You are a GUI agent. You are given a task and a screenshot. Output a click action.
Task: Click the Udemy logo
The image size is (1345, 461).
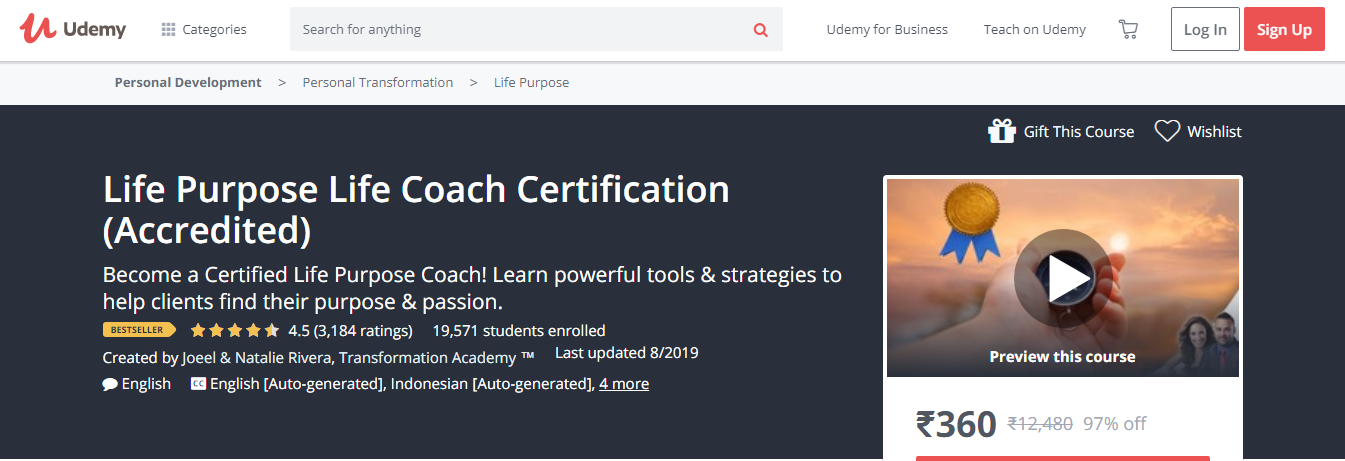tap(73, 29)
